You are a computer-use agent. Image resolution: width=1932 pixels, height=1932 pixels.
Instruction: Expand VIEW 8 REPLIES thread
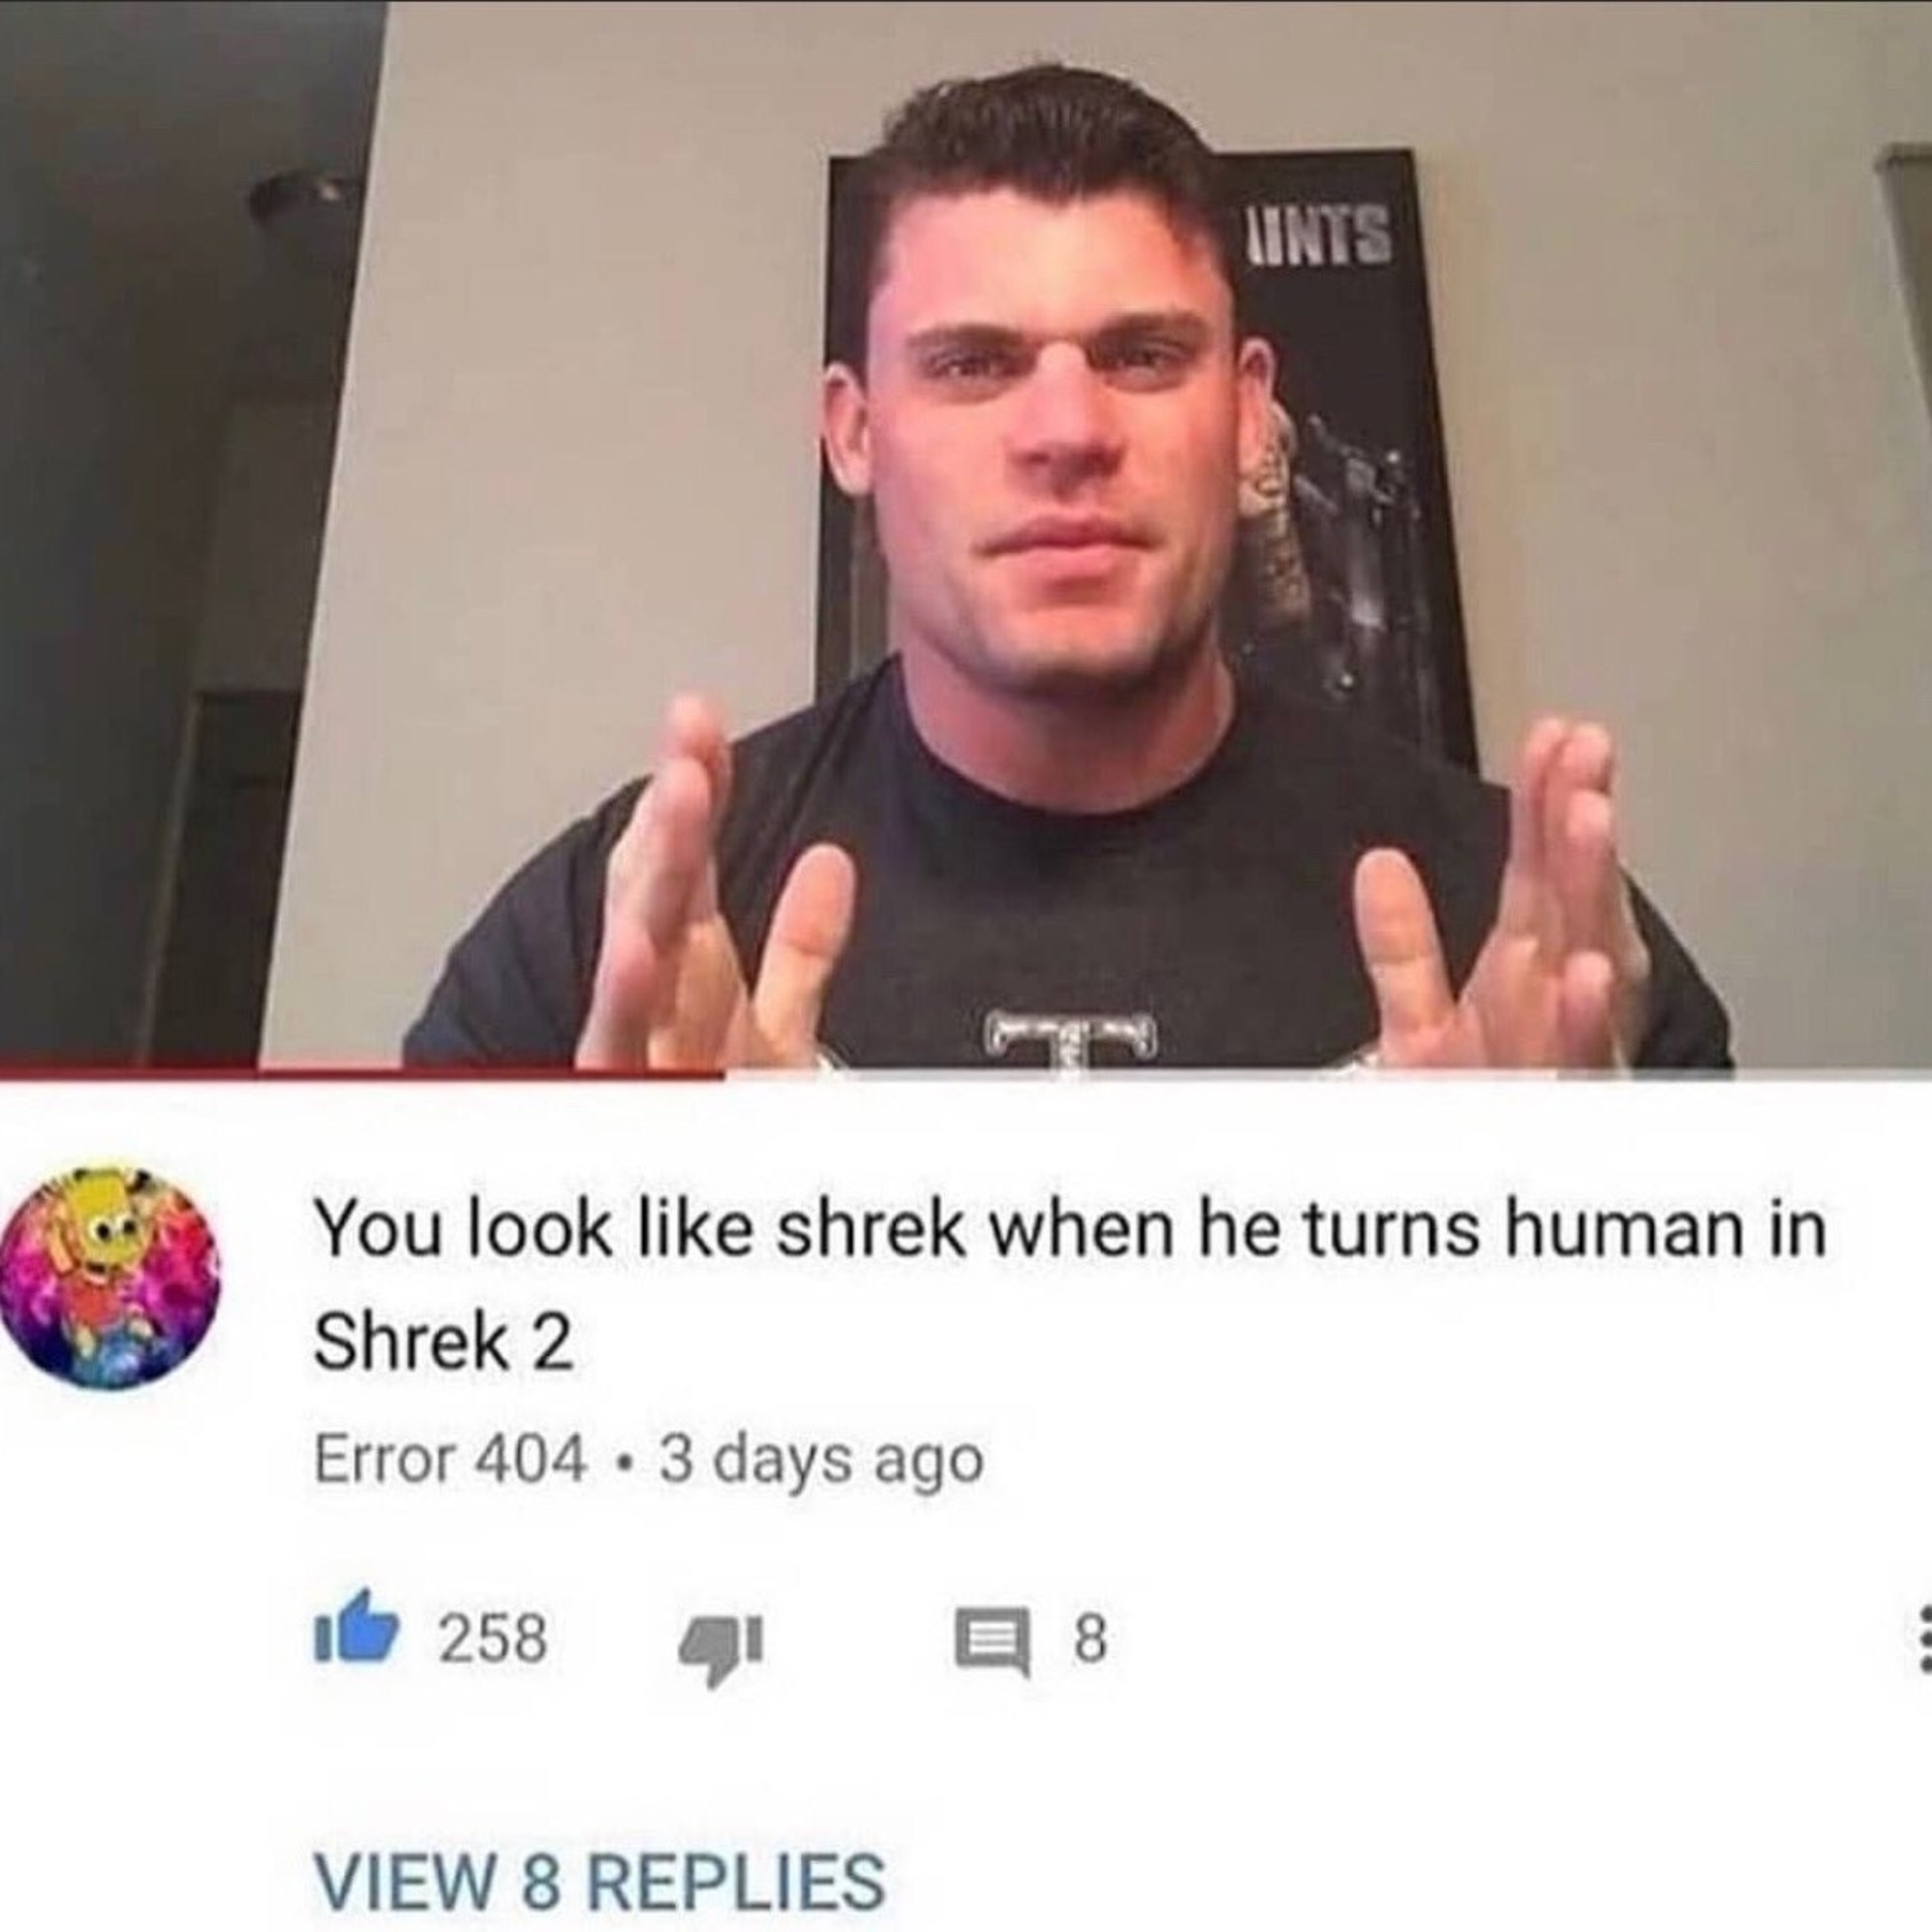tap(600, 1852)
